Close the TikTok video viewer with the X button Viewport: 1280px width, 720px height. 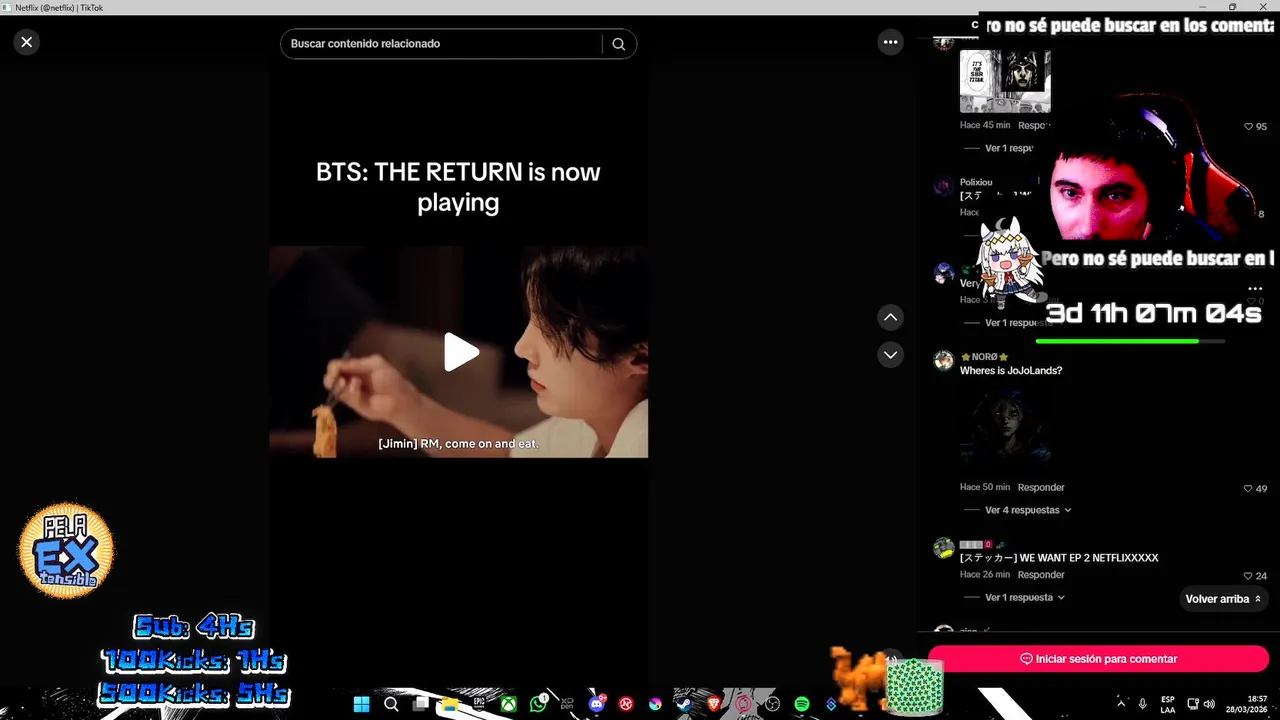pyautogui.click(x=26, y=42)
